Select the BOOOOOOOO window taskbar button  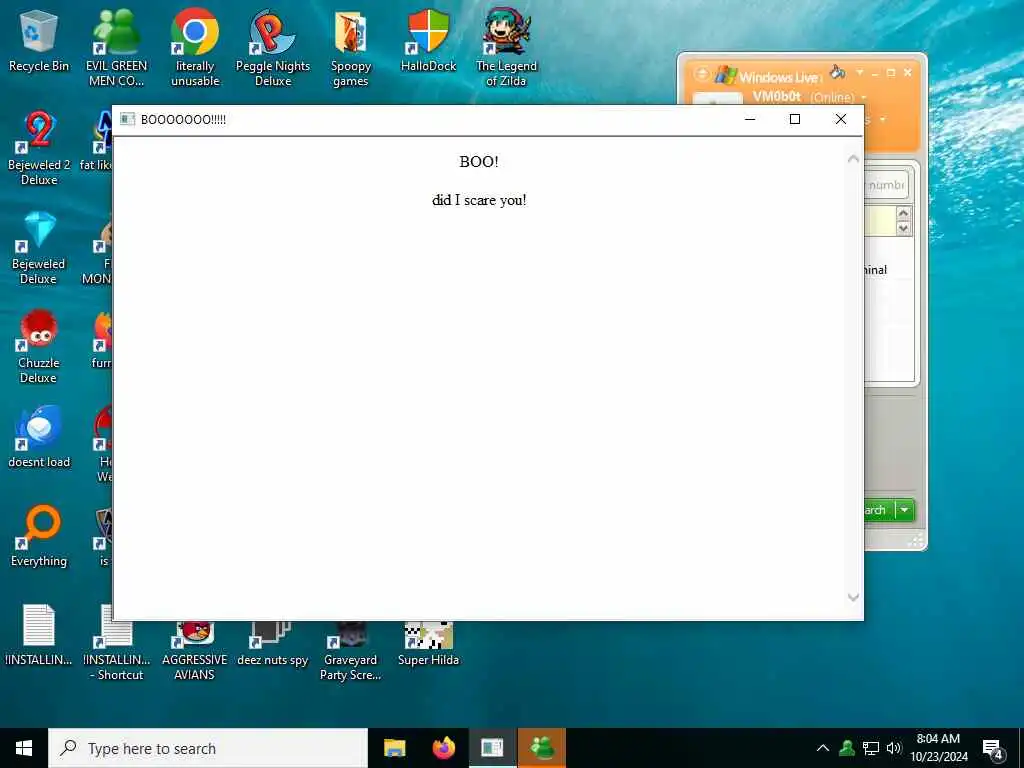pyautogui.click(x=492, y=748)
